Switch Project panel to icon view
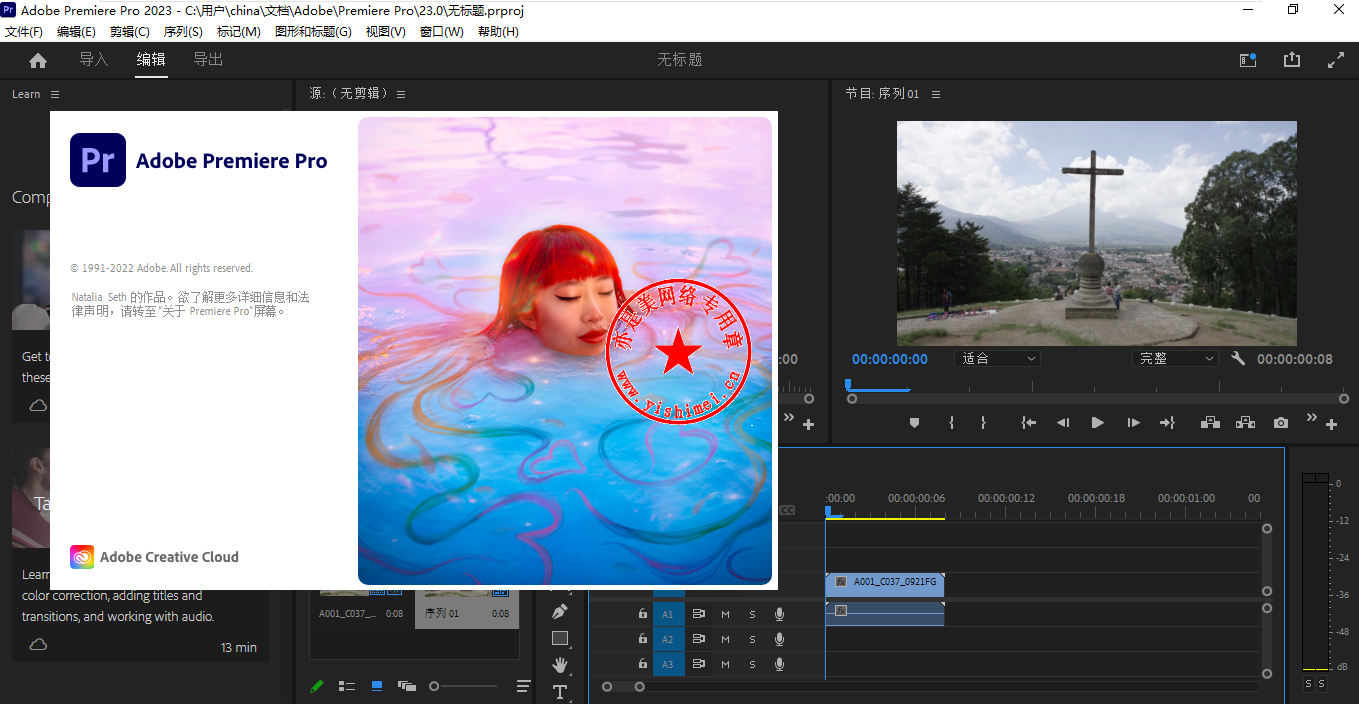This screenshot has width=1359, height=704. point(377,686)
